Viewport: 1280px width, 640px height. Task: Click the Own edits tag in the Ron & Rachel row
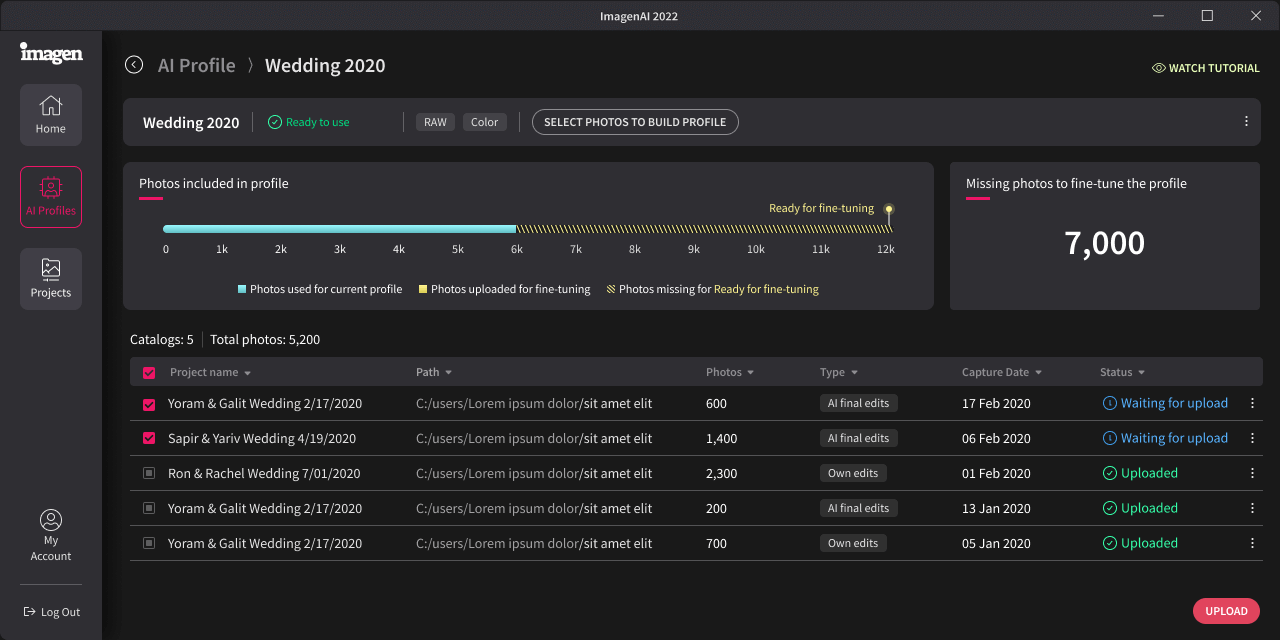click(853, 473)
